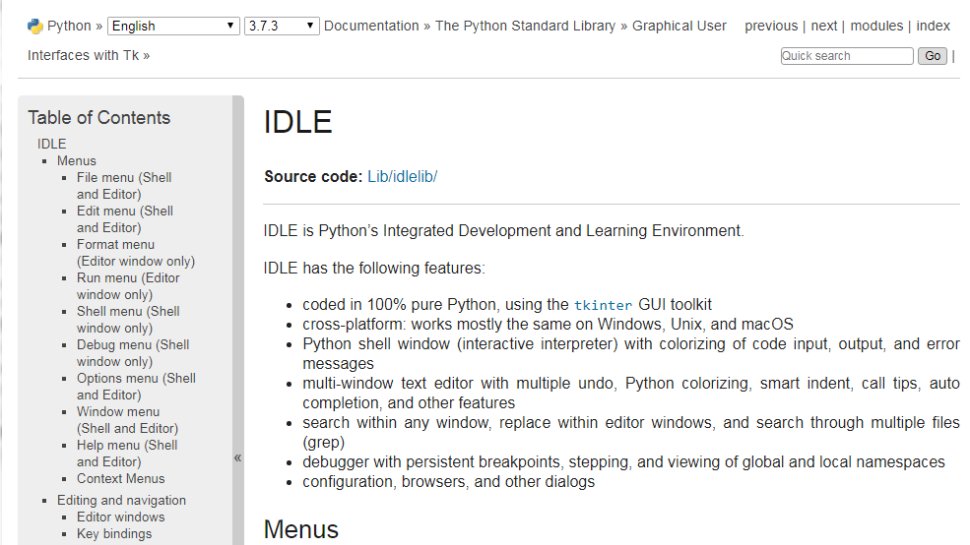The image size is (970, 545).
Task: Open Context Menus contents entry
Action: coord(121,478)
